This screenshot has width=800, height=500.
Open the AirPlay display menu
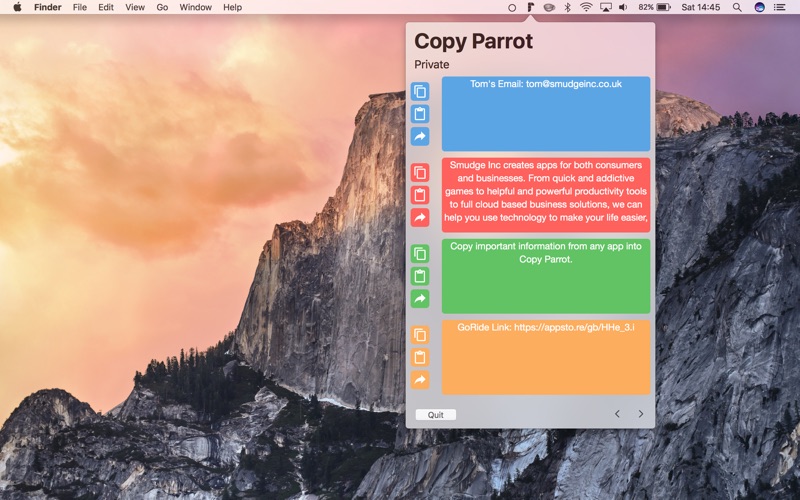(606, 7)
